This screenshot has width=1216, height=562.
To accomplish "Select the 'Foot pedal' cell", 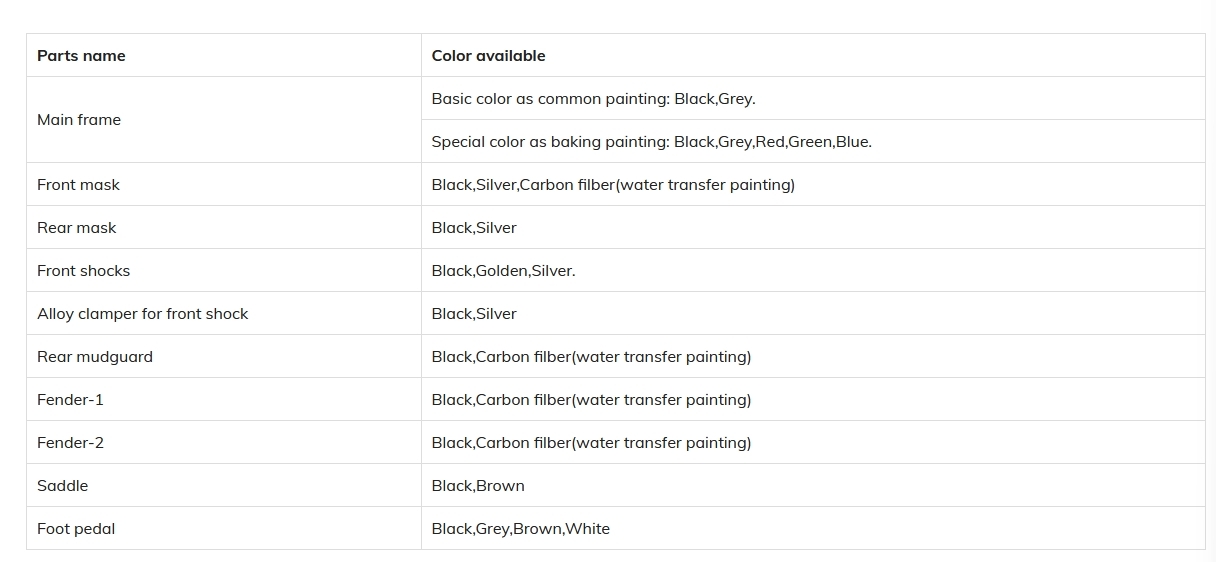I will point(224,529).
